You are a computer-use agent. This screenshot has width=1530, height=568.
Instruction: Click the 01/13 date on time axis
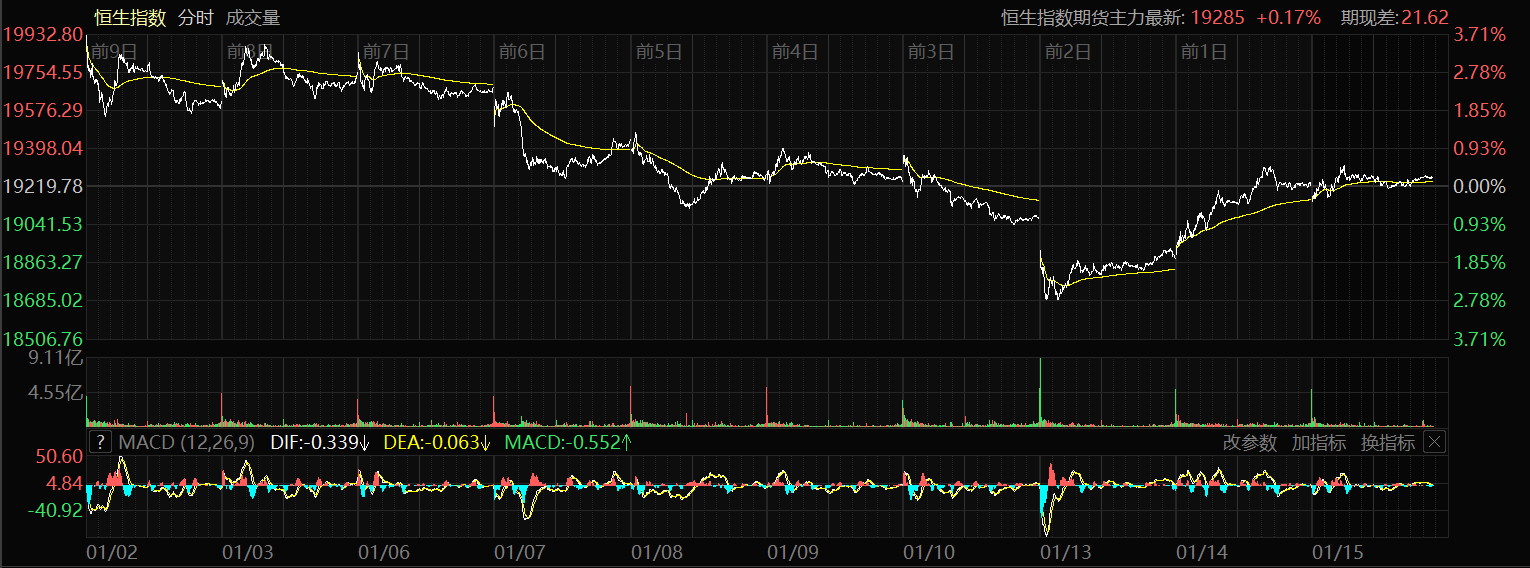point(1066,551)
